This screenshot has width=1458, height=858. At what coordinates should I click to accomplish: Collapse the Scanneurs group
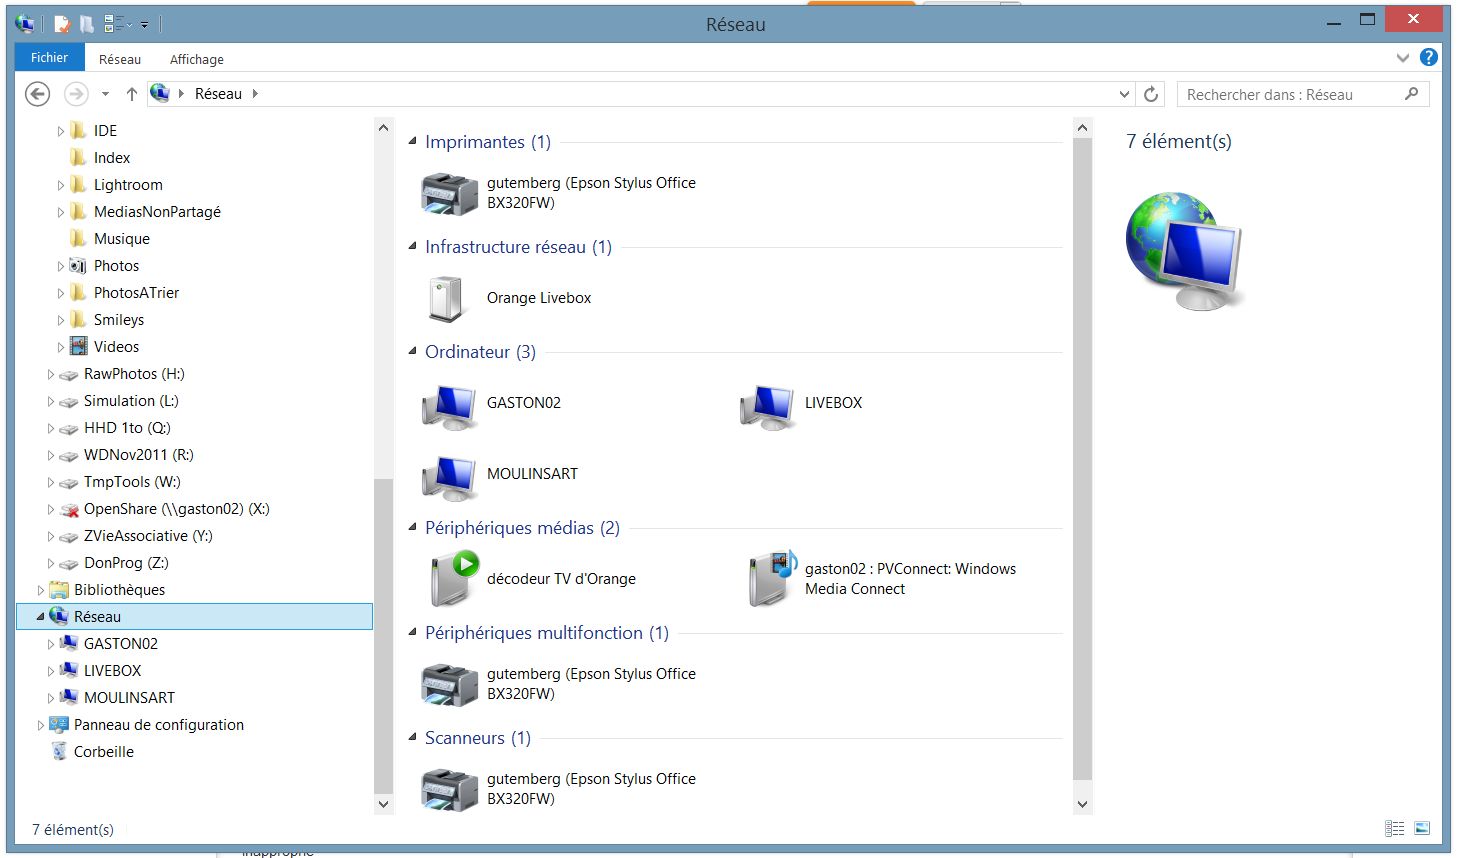(x=413, y=738)
